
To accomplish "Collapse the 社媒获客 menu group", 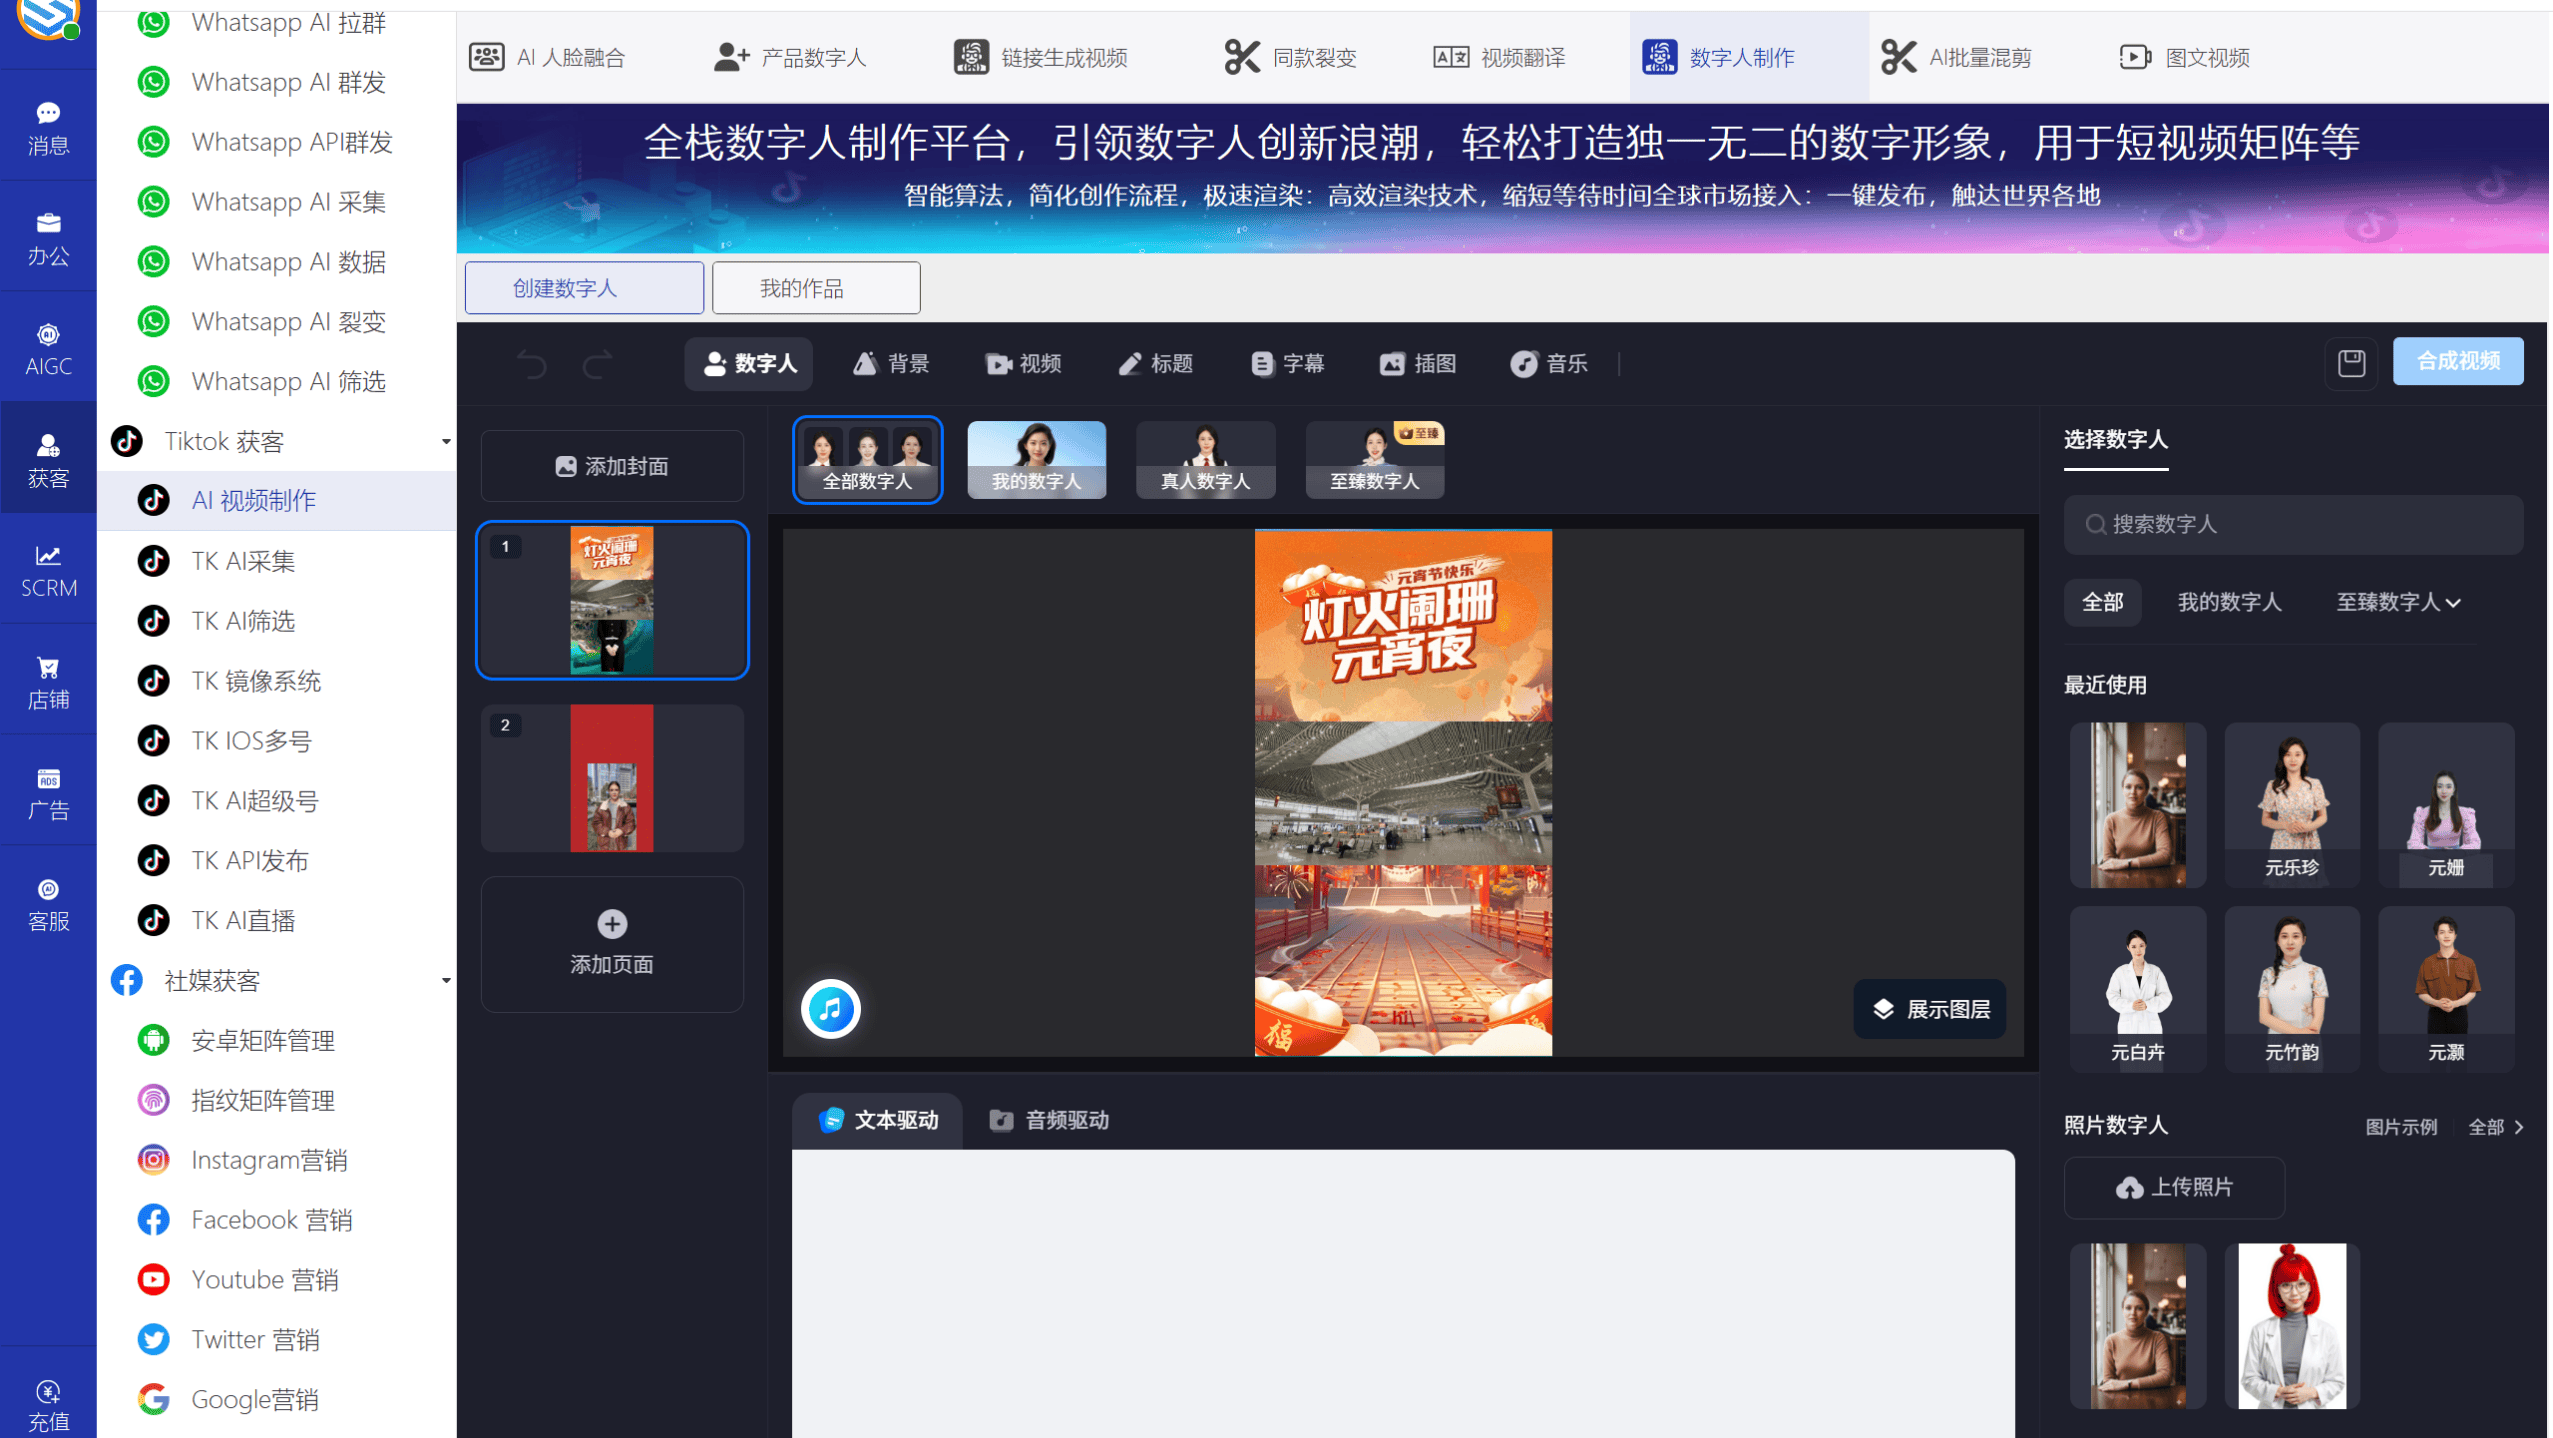I will click(x=446, y=980).
